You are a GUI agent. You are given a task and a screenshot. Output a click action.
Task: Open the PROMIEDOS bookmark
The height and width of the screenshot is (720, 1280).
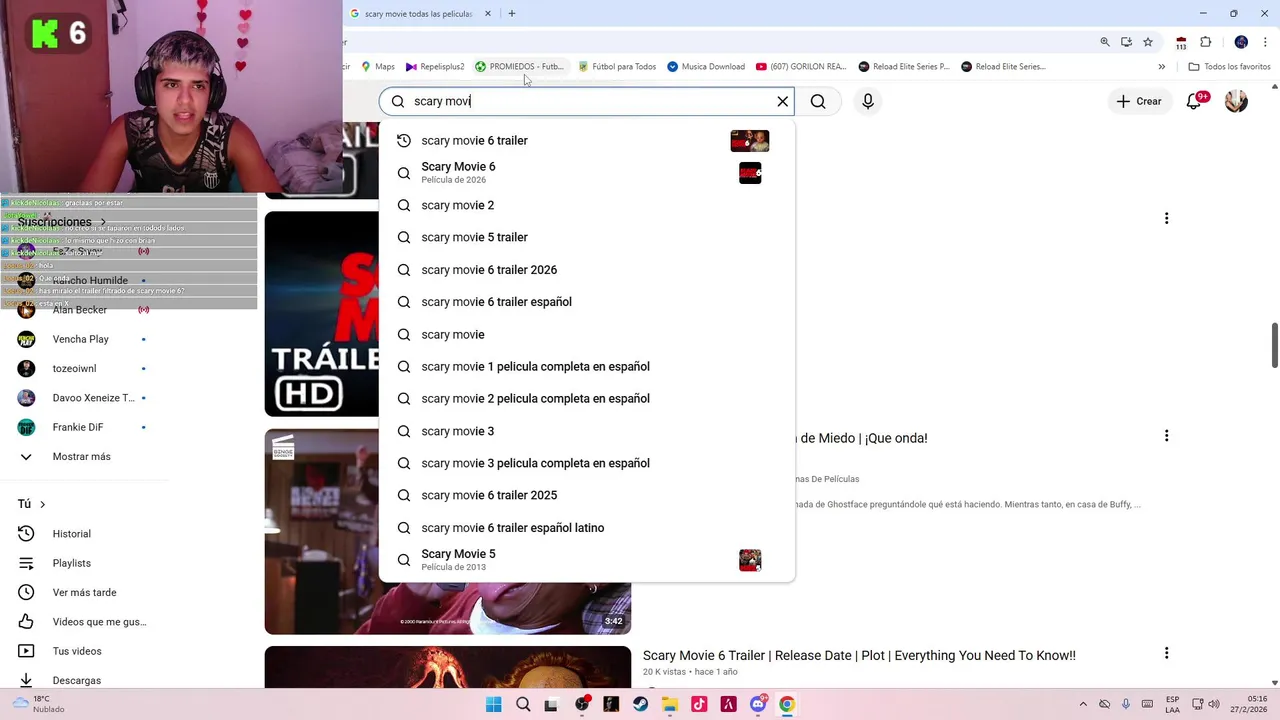pyautogui.click(x=519, y=67)
